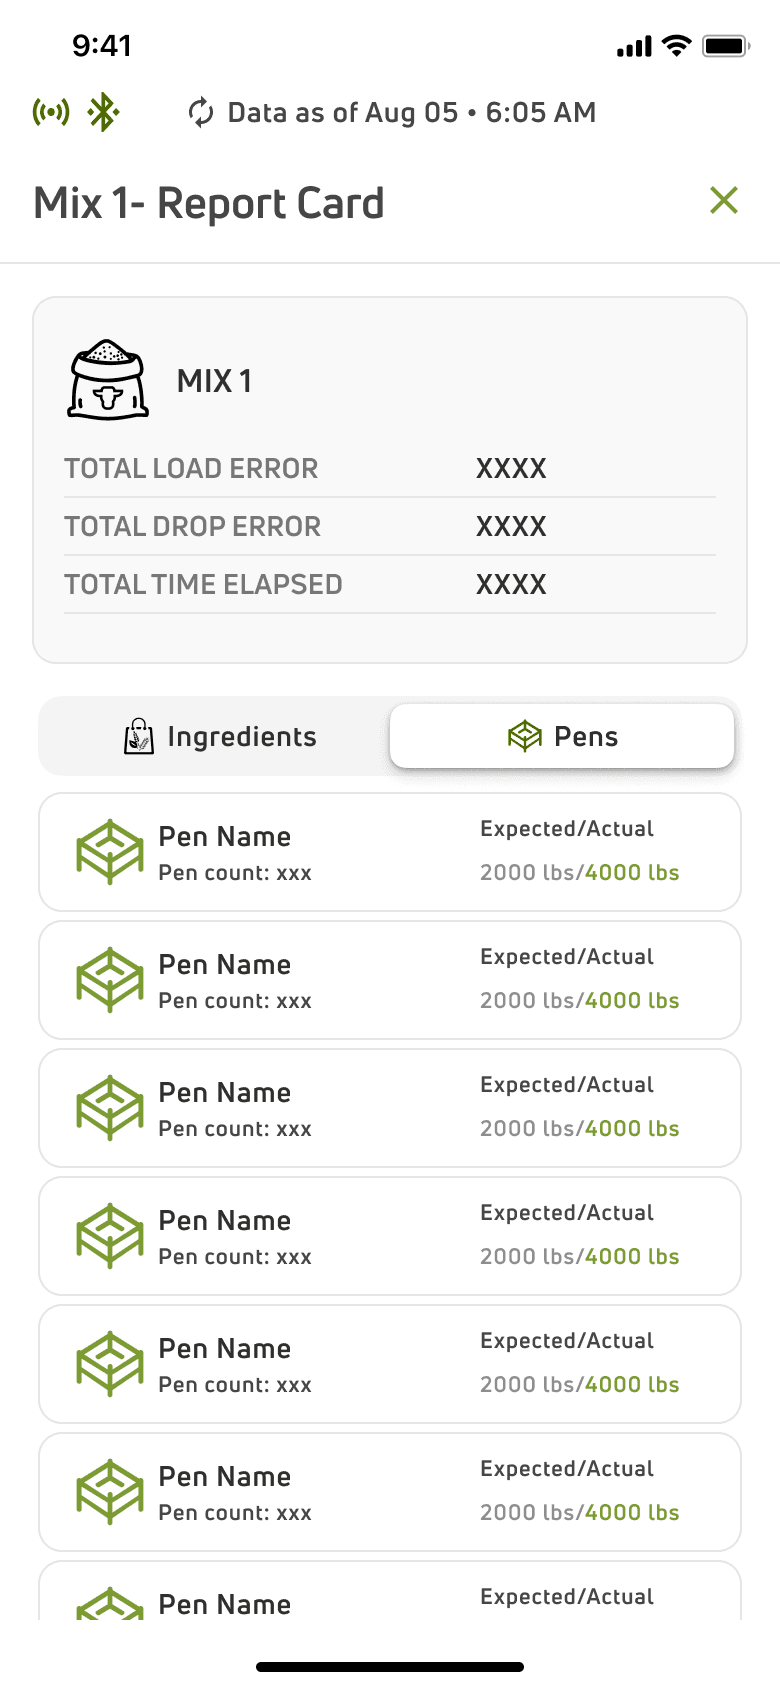The width and height of the screenshot is (780, 1688).
Task: Select the fifth pen's 4000 lbs actual value
Action: pos(632,1385)
